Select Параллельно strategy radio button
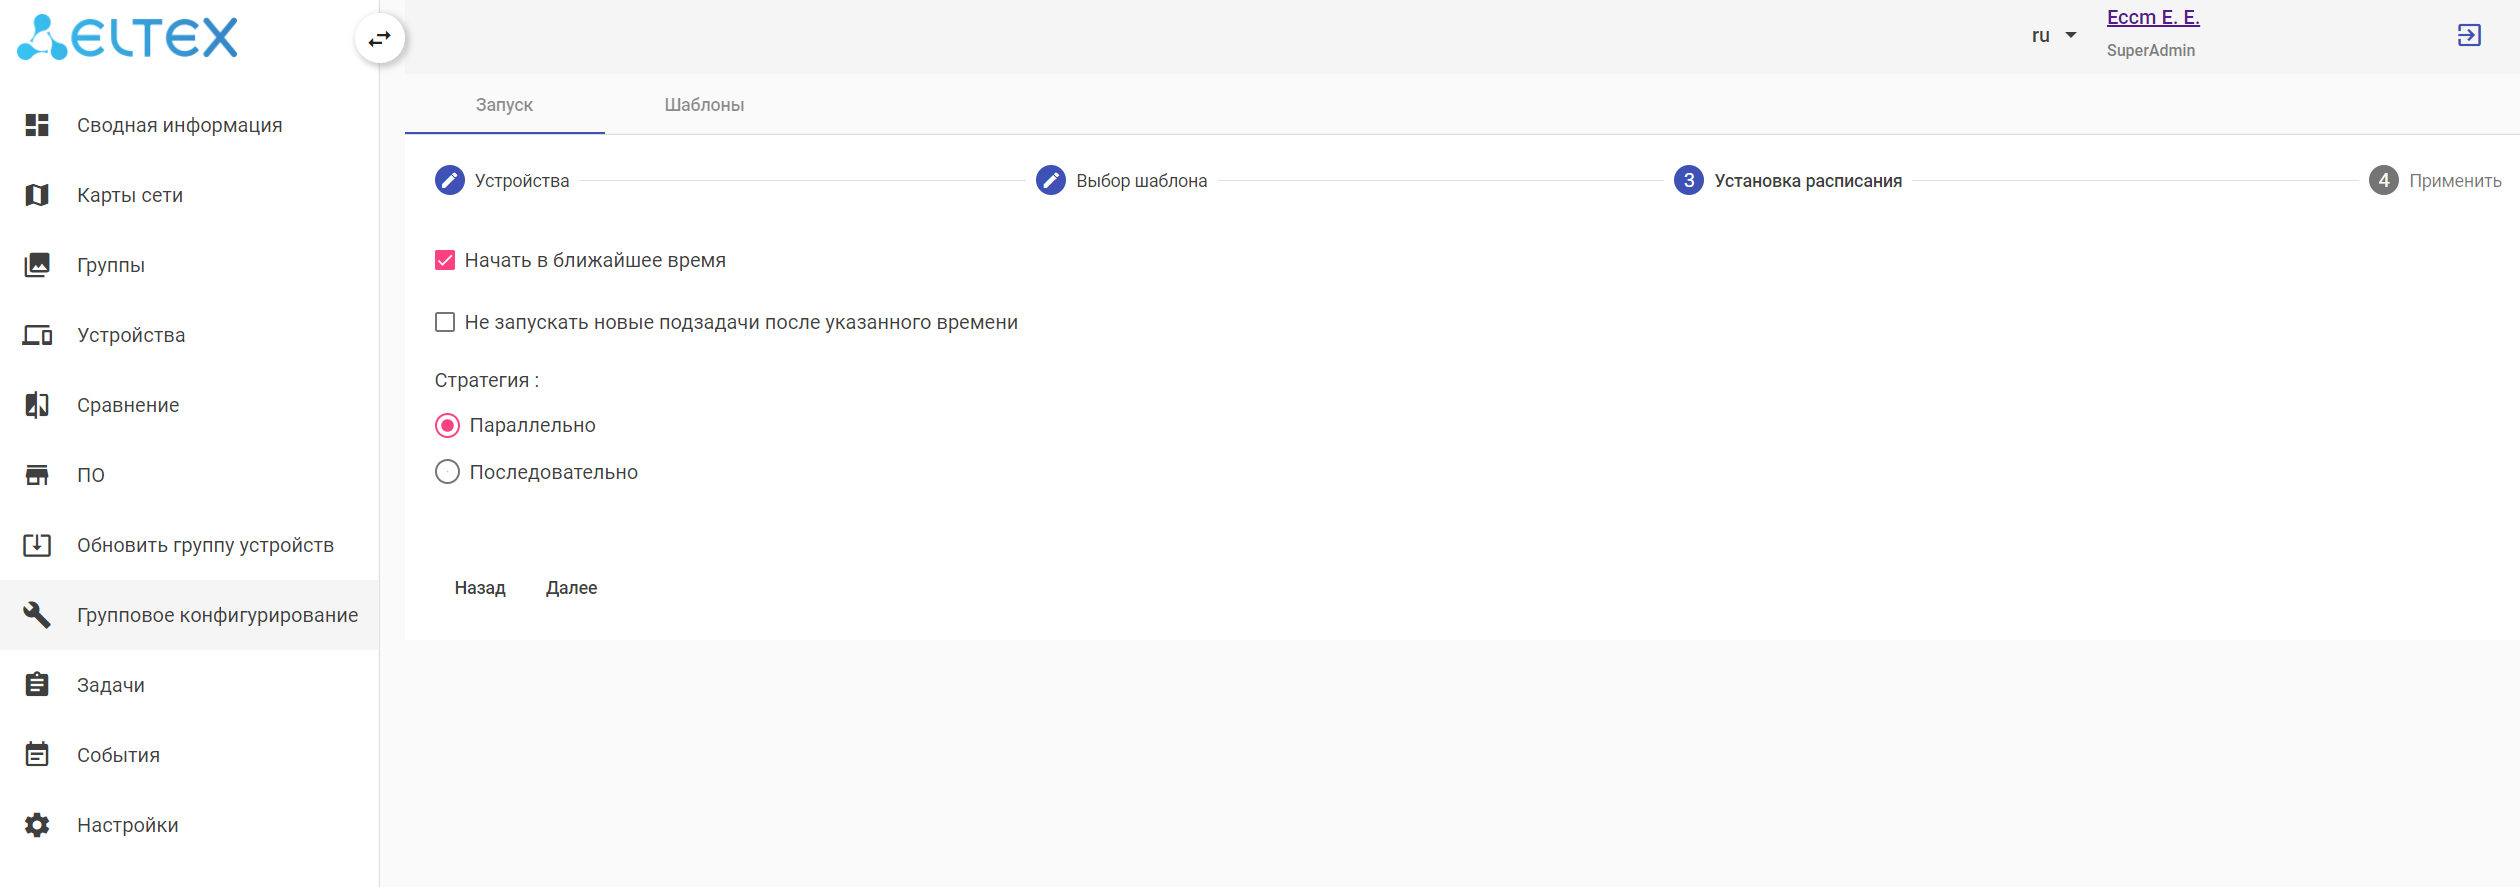The image size is (2520, 887). [447, 426]
